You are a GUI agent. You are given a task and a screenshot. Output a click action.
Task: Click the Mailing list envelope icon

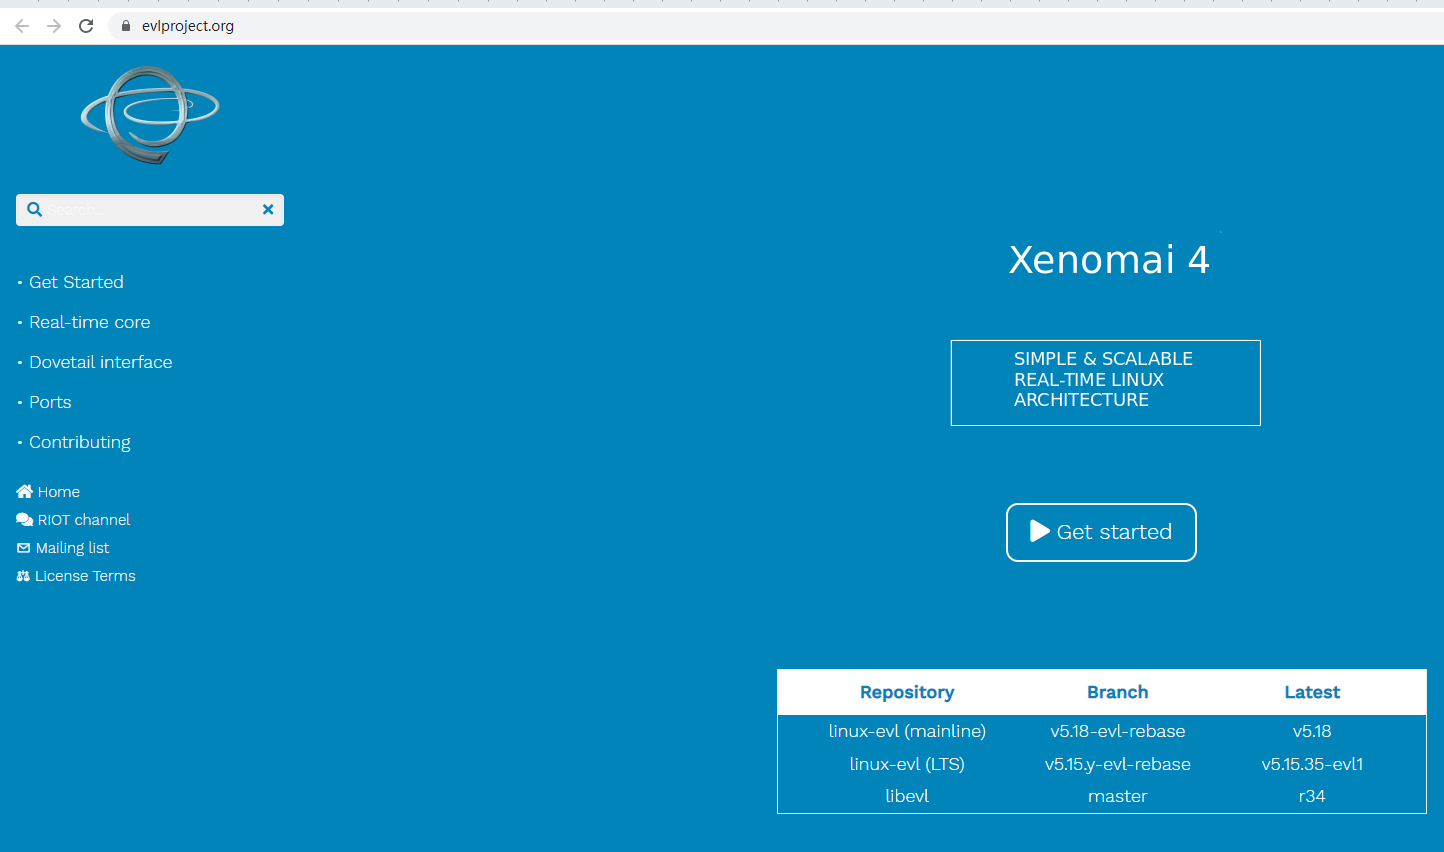[24, 548]
